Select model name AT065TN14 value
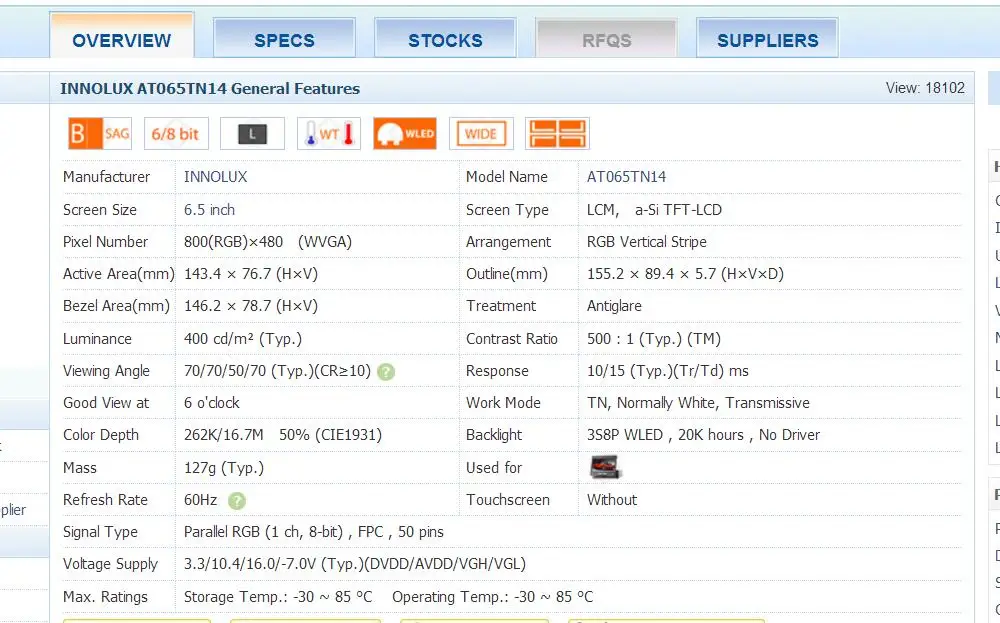1000x623 pixels. [626, 177]
